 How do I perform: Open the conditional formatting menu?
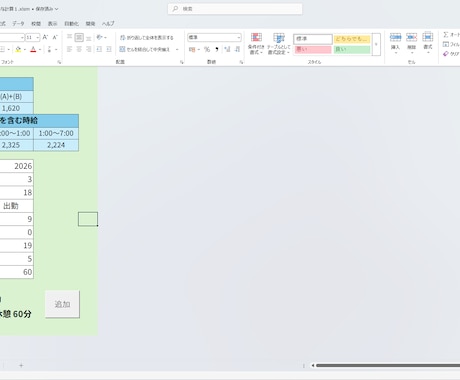click(x=256, y=44)
